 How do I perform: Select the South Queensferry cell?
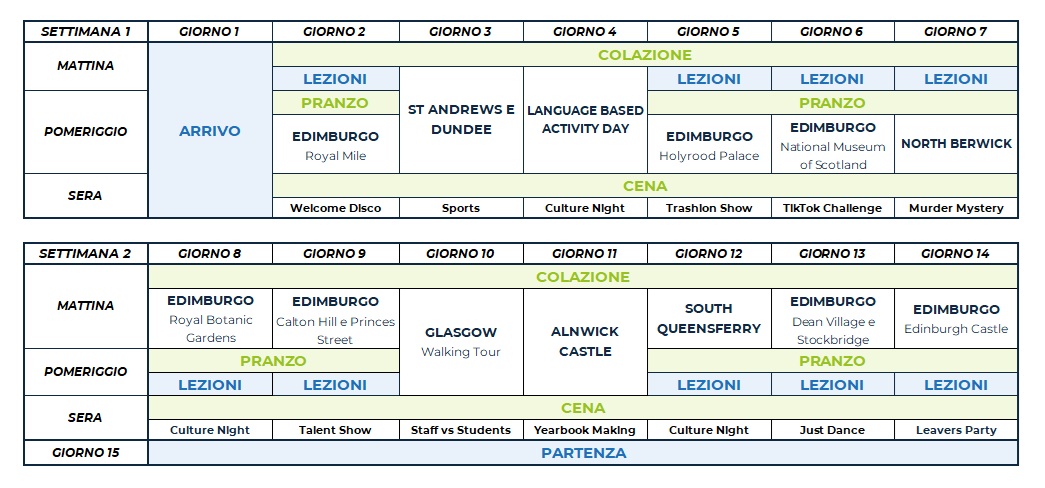click(709, 318)
